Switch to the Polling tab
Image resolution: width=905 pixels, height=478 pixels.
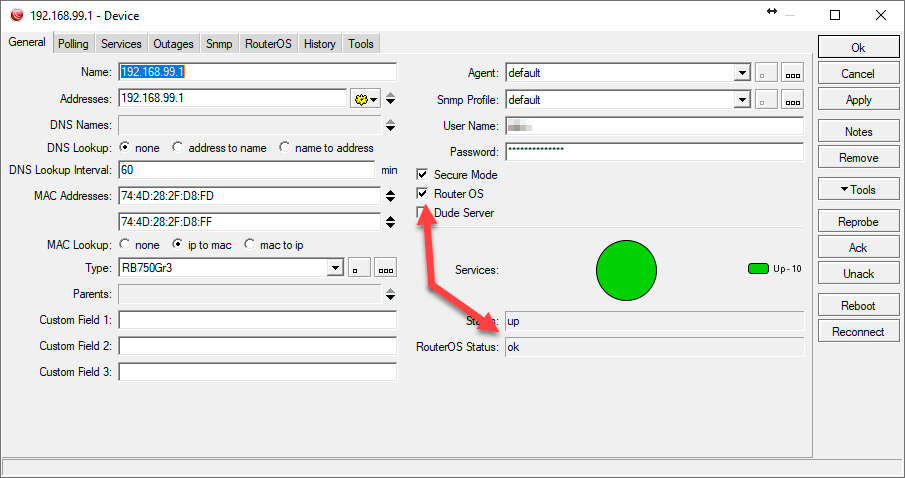(x=73, y=44)
